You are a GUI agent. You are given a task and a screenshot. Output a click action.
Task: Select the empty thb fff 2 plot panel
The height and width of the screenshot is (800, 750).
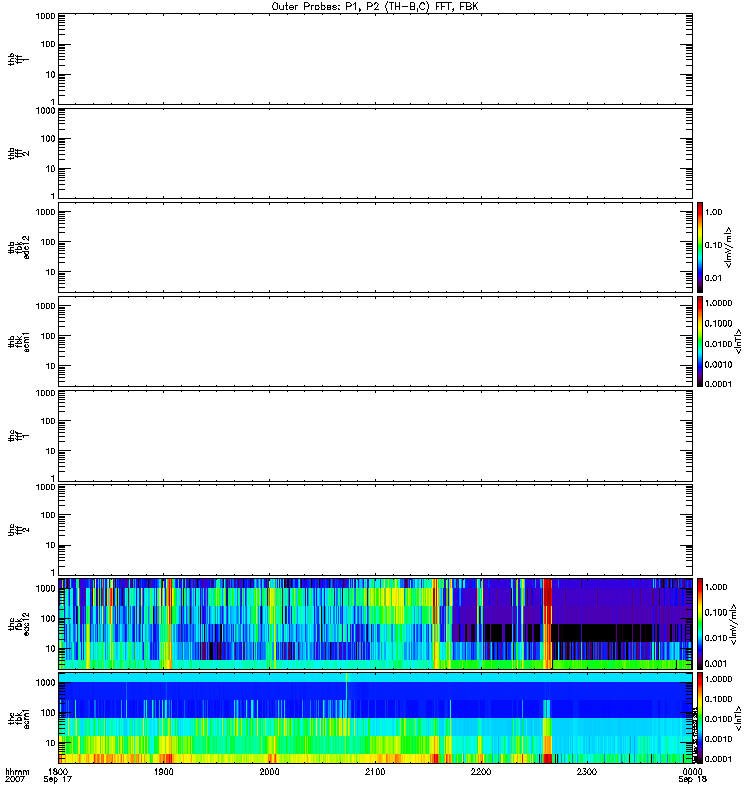[x=375, y=154]
